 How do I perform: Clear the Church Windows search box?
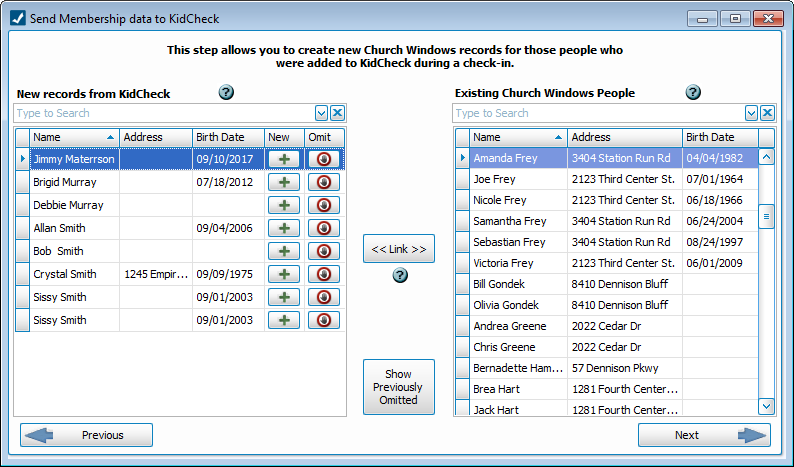[x=767, y=113]
